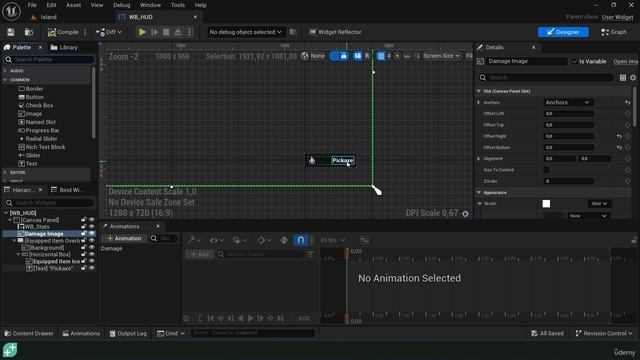Viewport: 640px width, 360px height.
Task: Open the Compile options three-dot menu
Action: tap(85, 32)
